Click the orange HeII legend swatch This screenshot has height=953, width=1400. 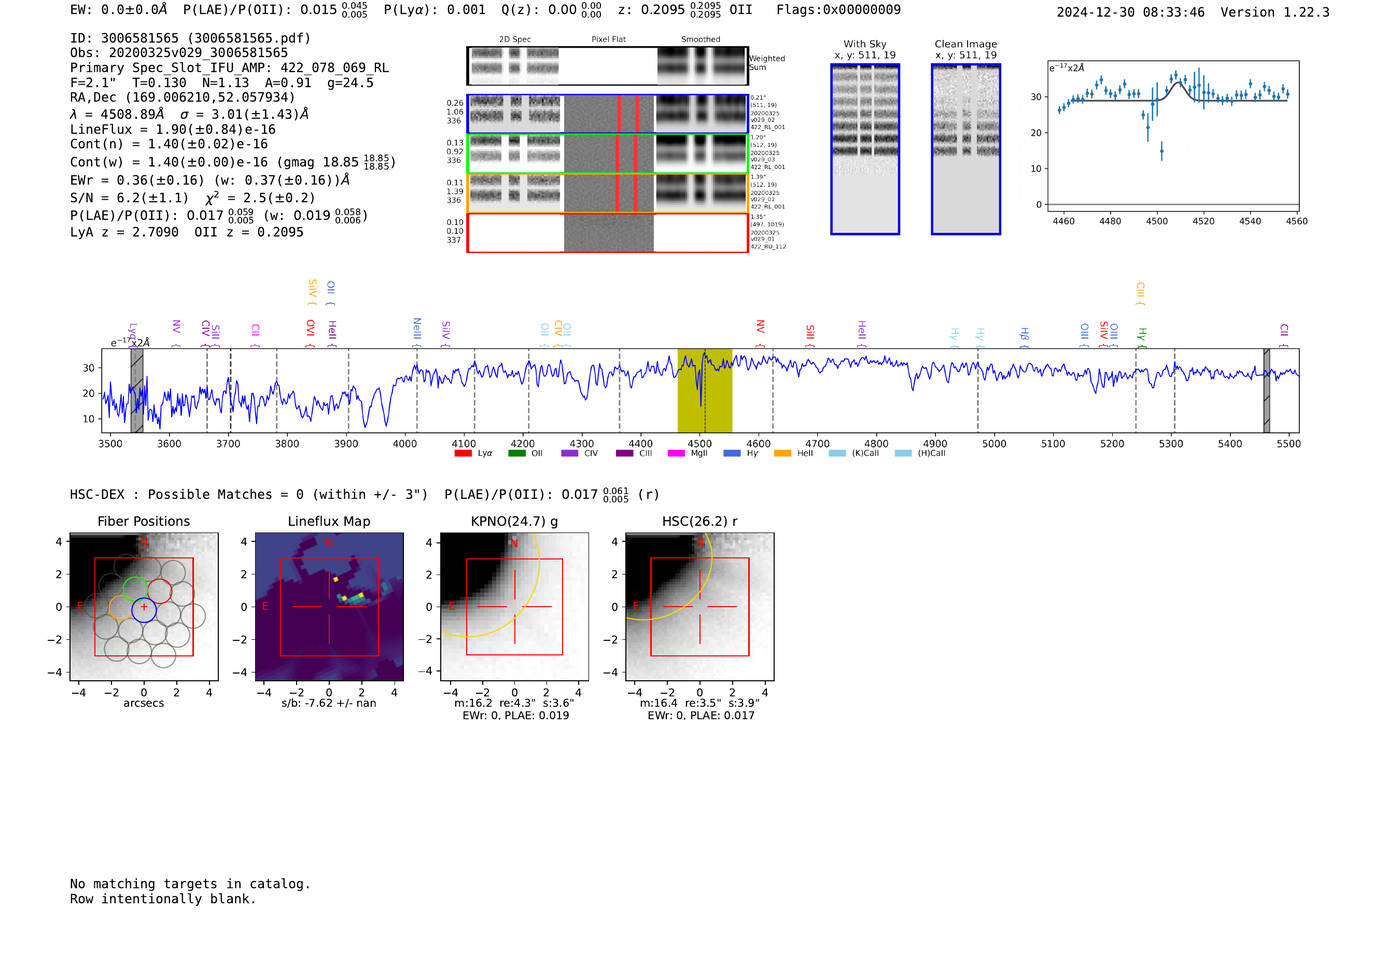click(782, 453)
